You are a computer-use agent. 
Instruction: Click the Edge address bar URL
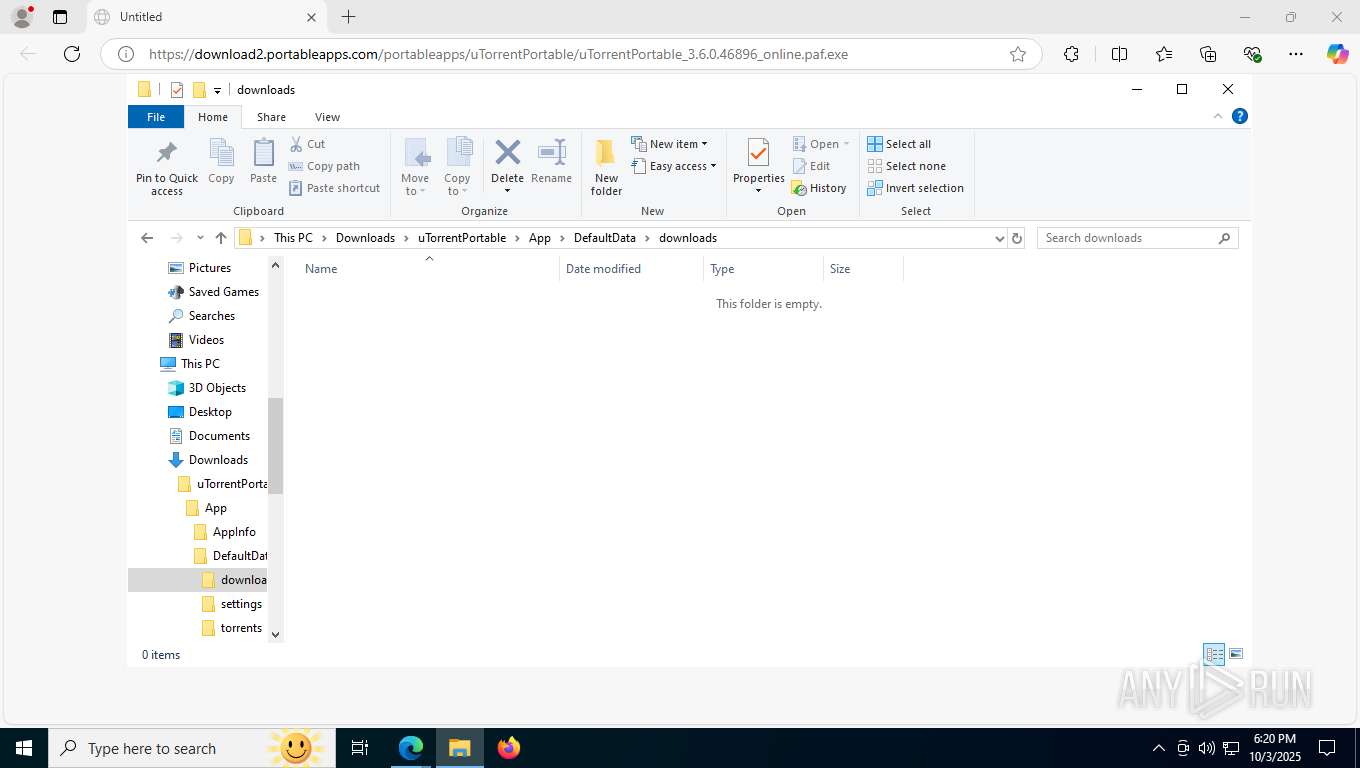[498, 54]
